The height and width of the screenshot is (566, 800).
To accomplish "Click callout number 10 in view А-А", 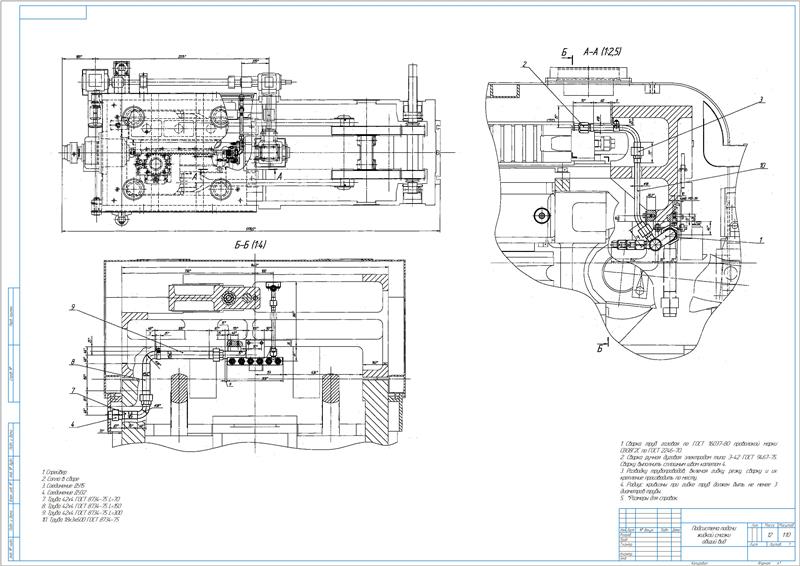I will (x=762, y=165).
